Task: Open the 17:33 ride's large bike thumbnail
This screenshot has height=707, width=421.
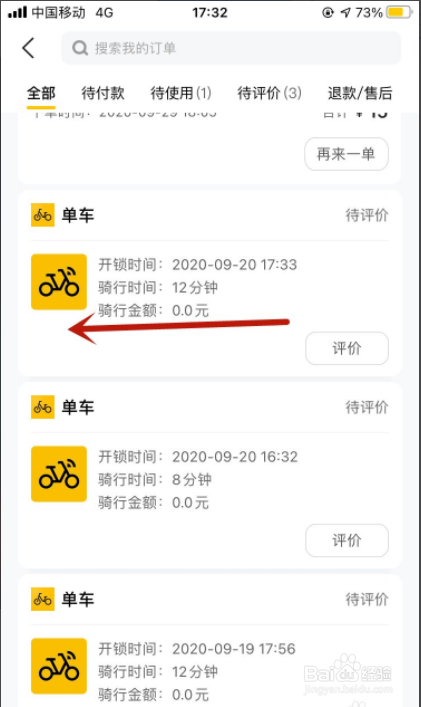Action: 59,282
